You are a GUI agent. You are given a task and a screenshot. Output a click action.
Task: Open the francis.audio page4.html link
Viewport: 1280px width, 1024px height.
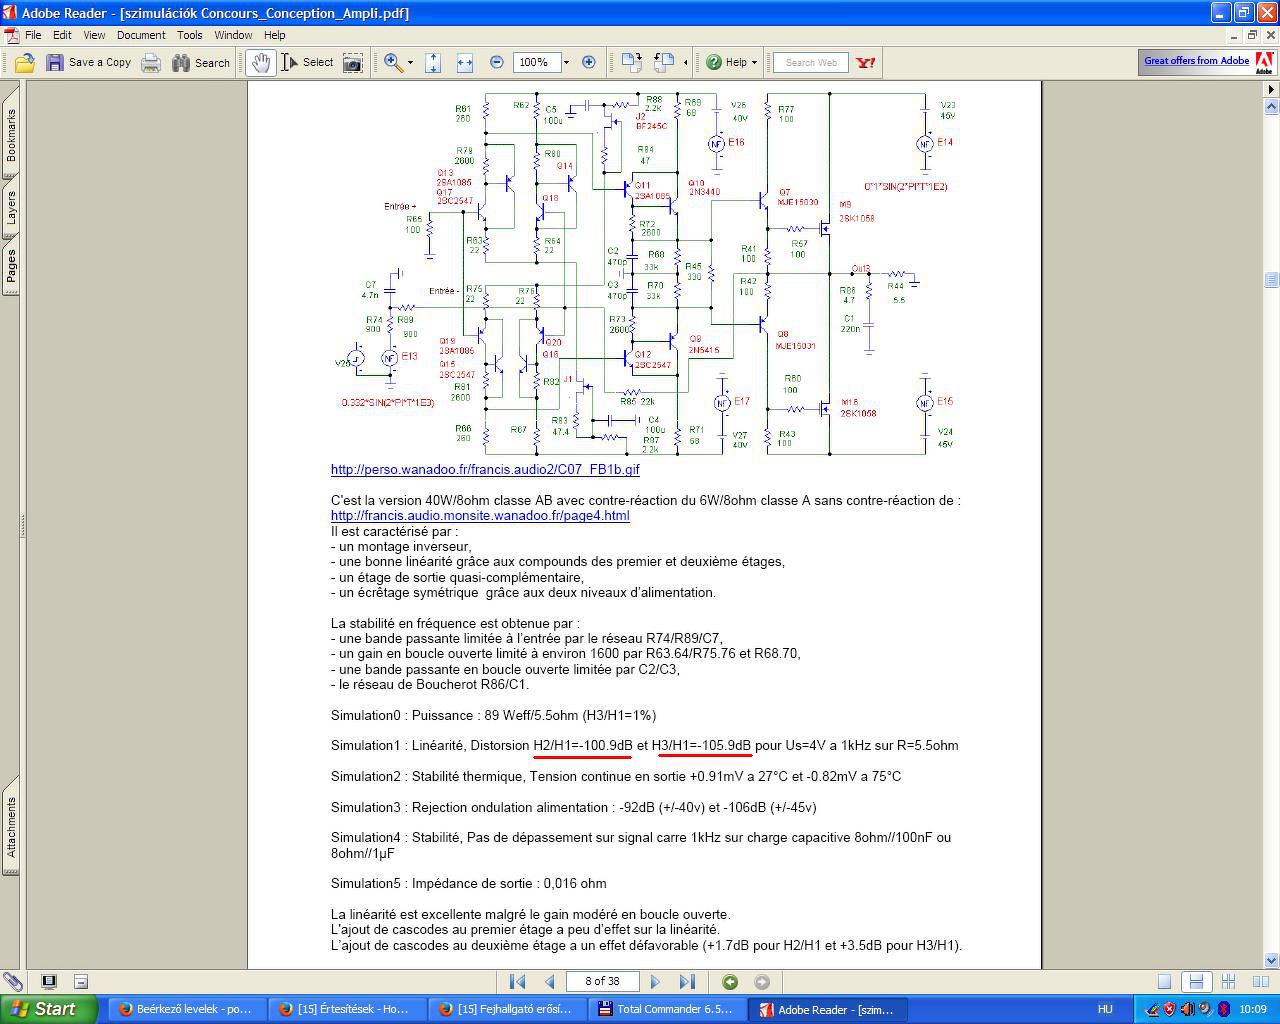[x=480, y=516]
